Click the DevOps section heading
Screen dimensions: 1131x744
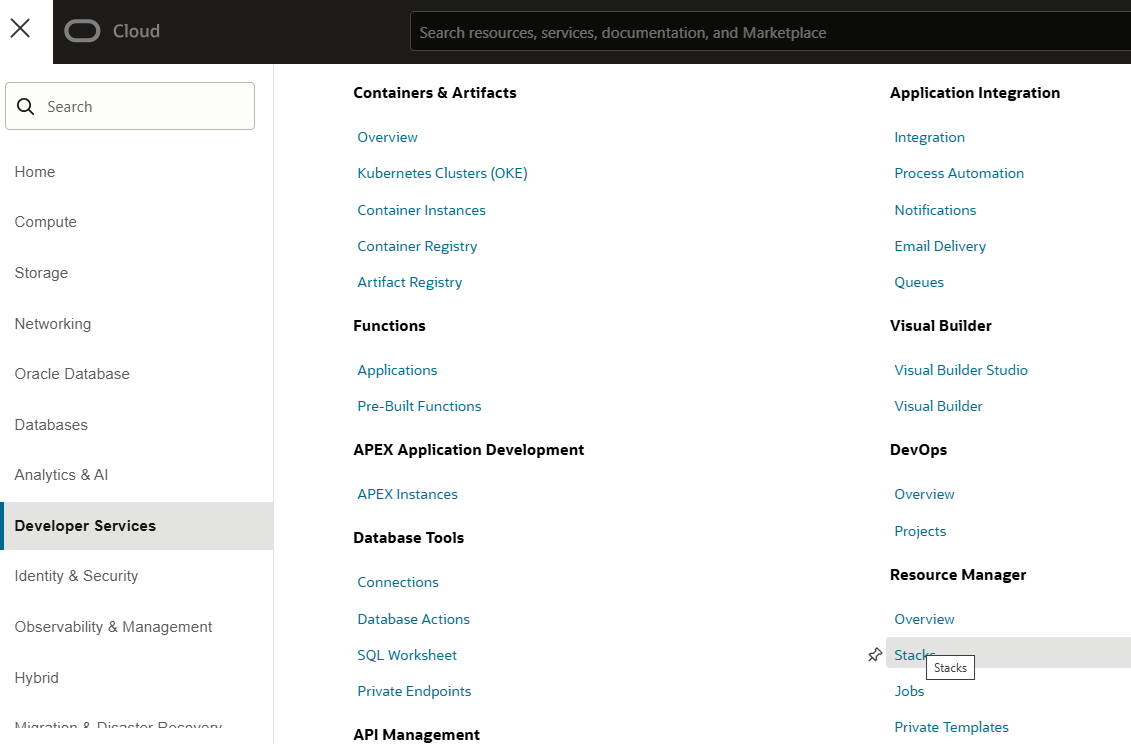pos(918,450)
